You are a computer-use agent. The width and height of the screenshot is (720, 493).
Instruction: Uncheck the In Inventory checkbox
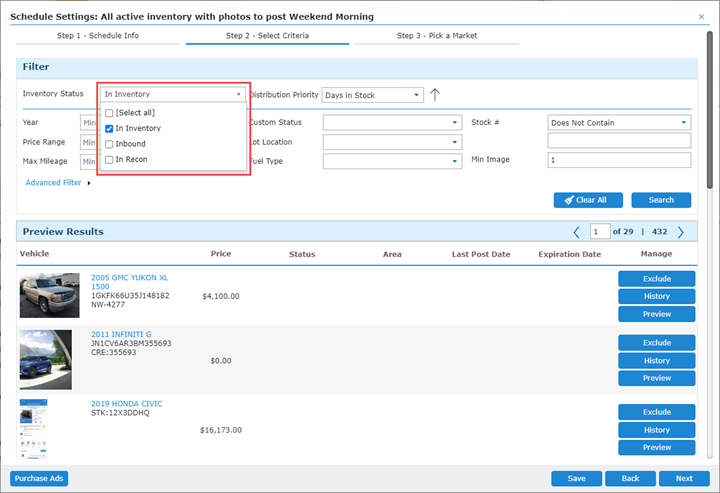pos(109,129)
